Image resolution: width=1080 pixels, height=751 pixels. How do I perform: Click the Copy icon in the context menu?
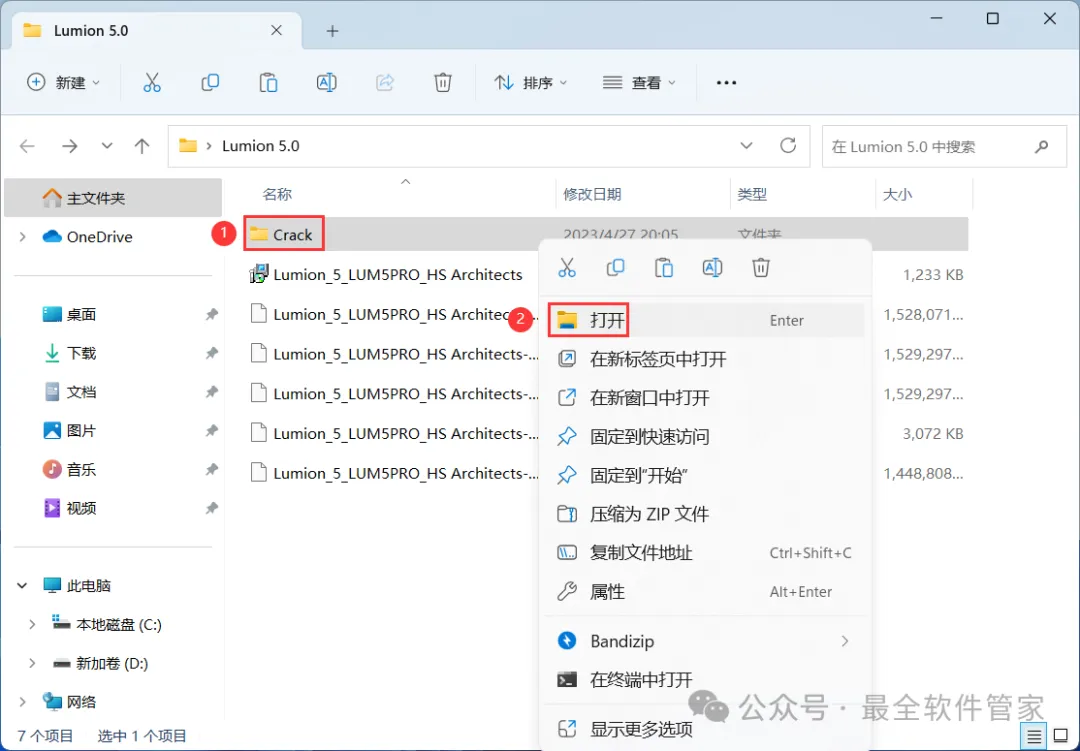pos(615,267)
